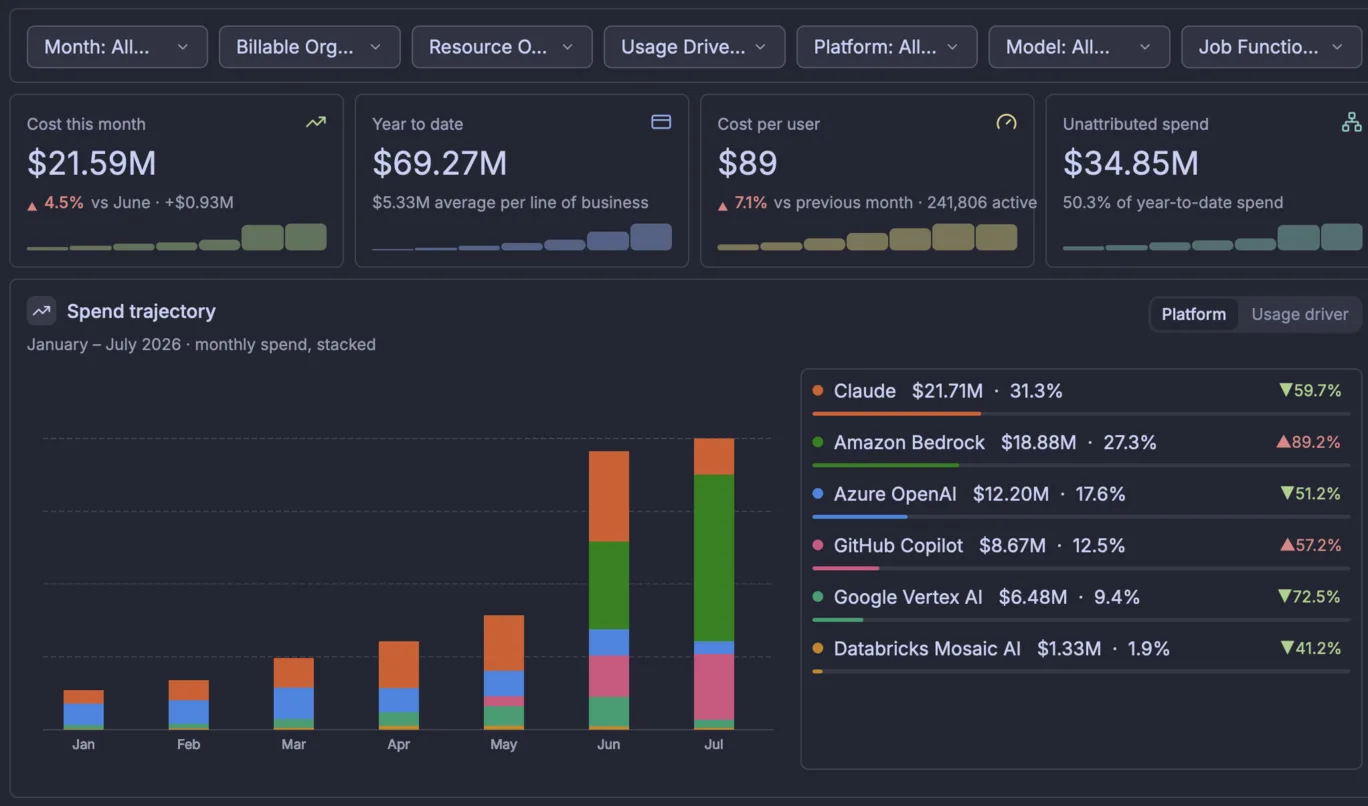Screen dimensions: 1368x806
Task: Click the 4.5% vs June change text
Action: 130,203
